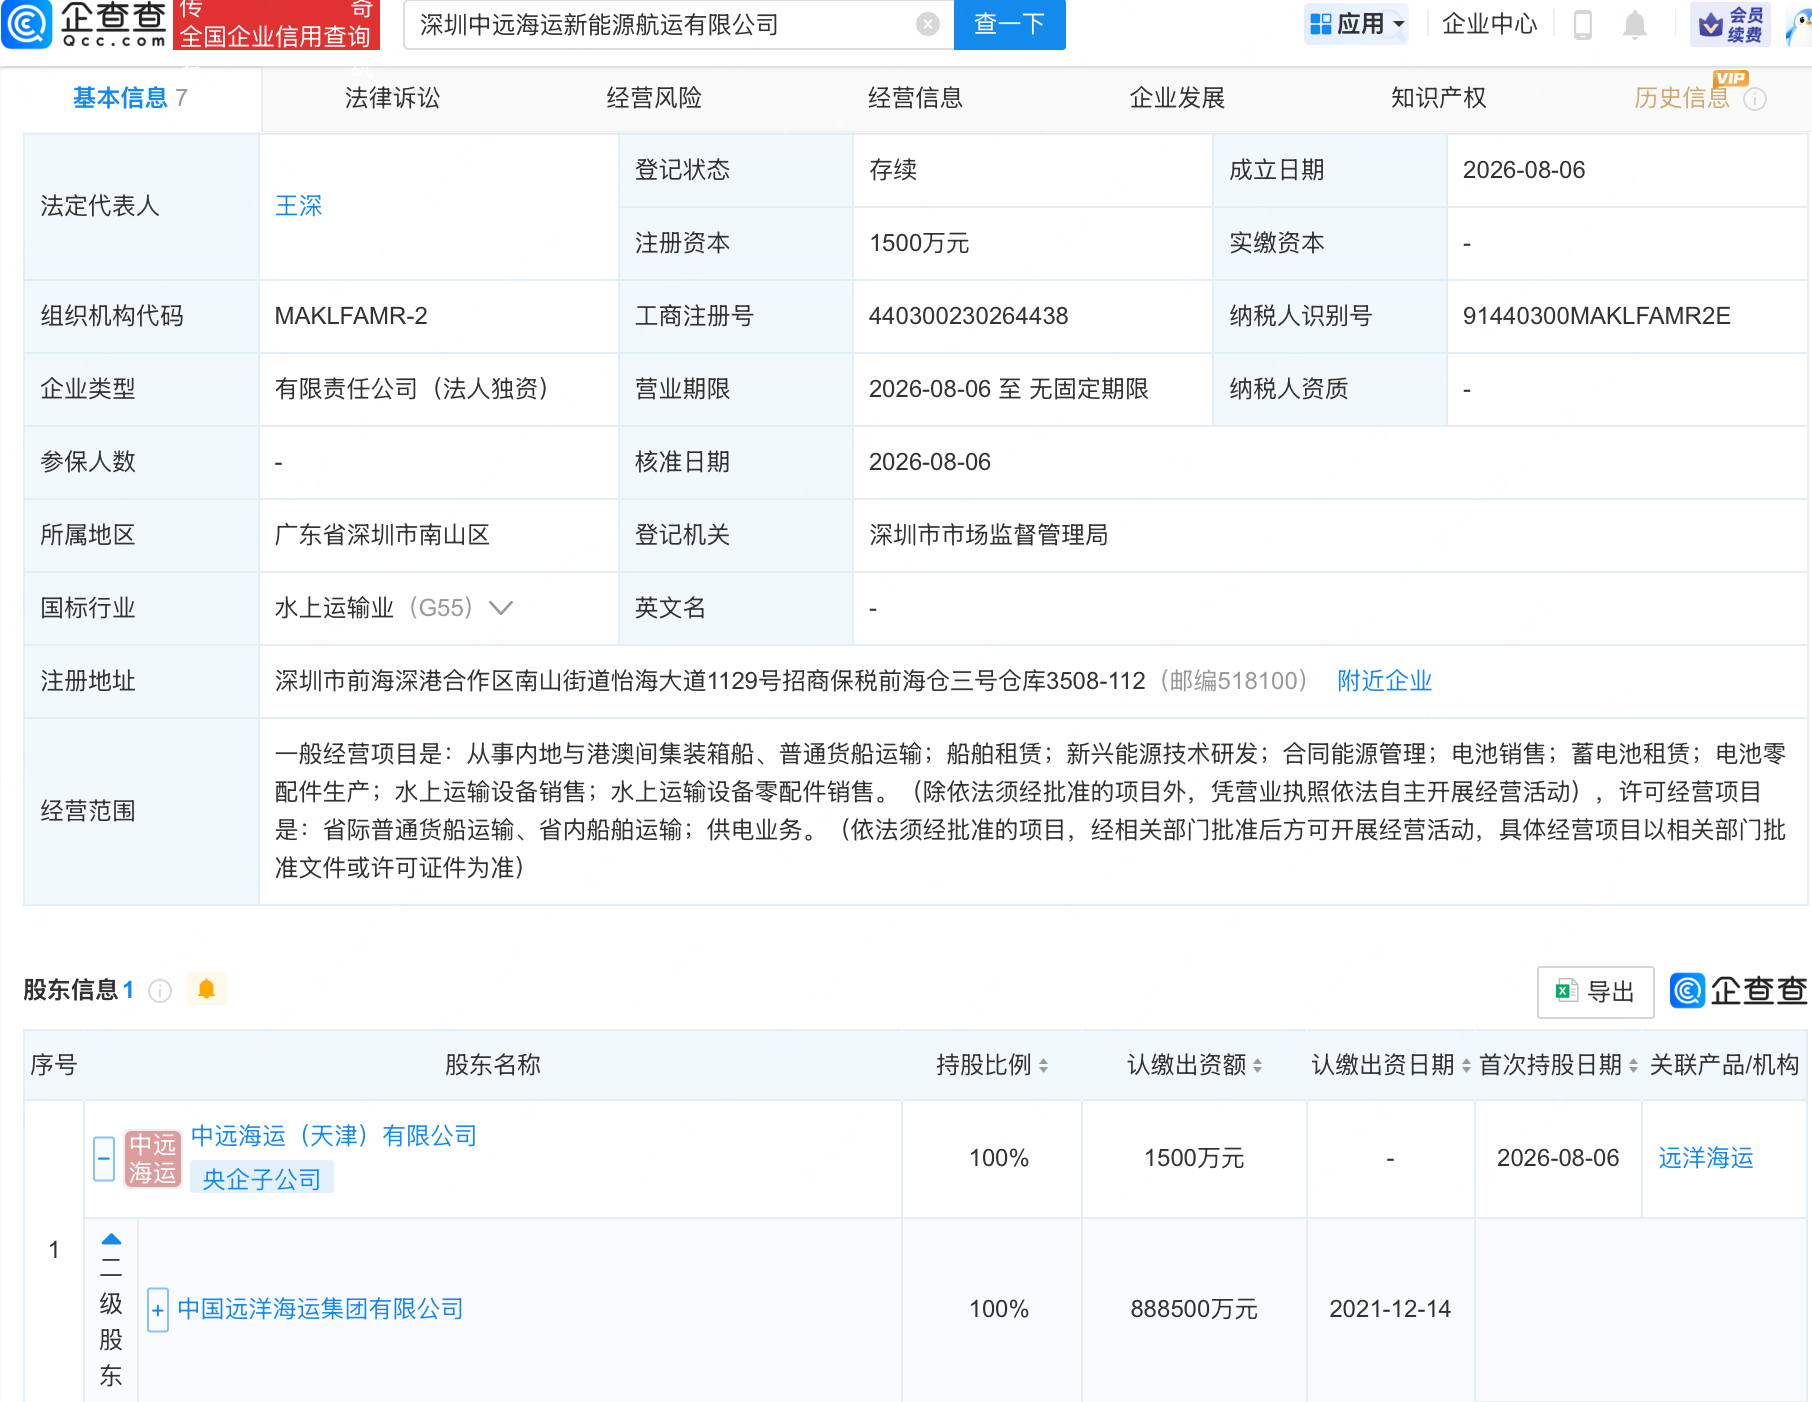Click the 登记状态 value 存续
This screenshot has height=1402, width=1812.
coord(893,170)
